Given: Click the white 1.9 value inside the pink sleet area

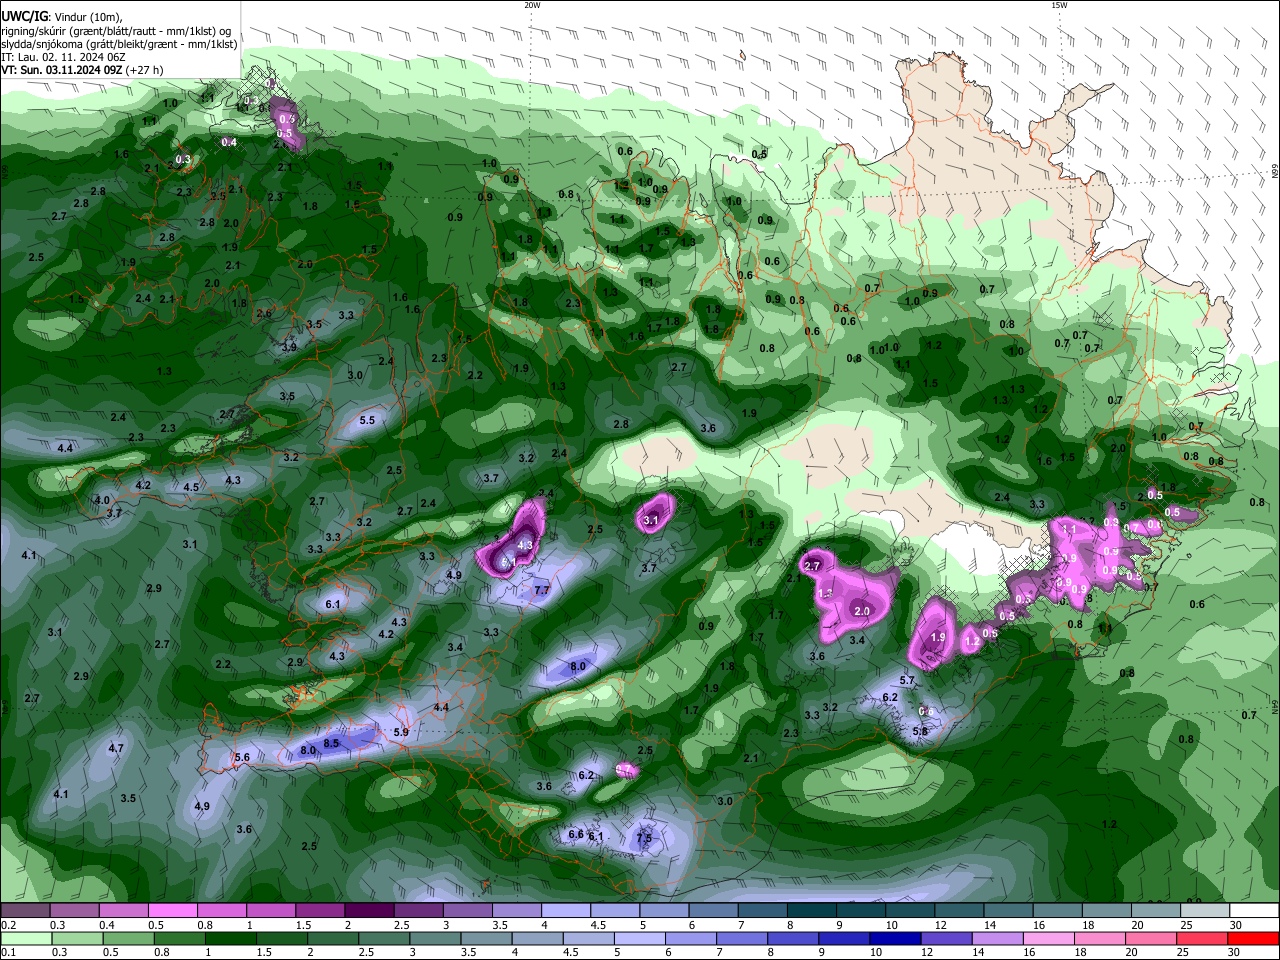Looking at the screenshot, I should [938, 637].
